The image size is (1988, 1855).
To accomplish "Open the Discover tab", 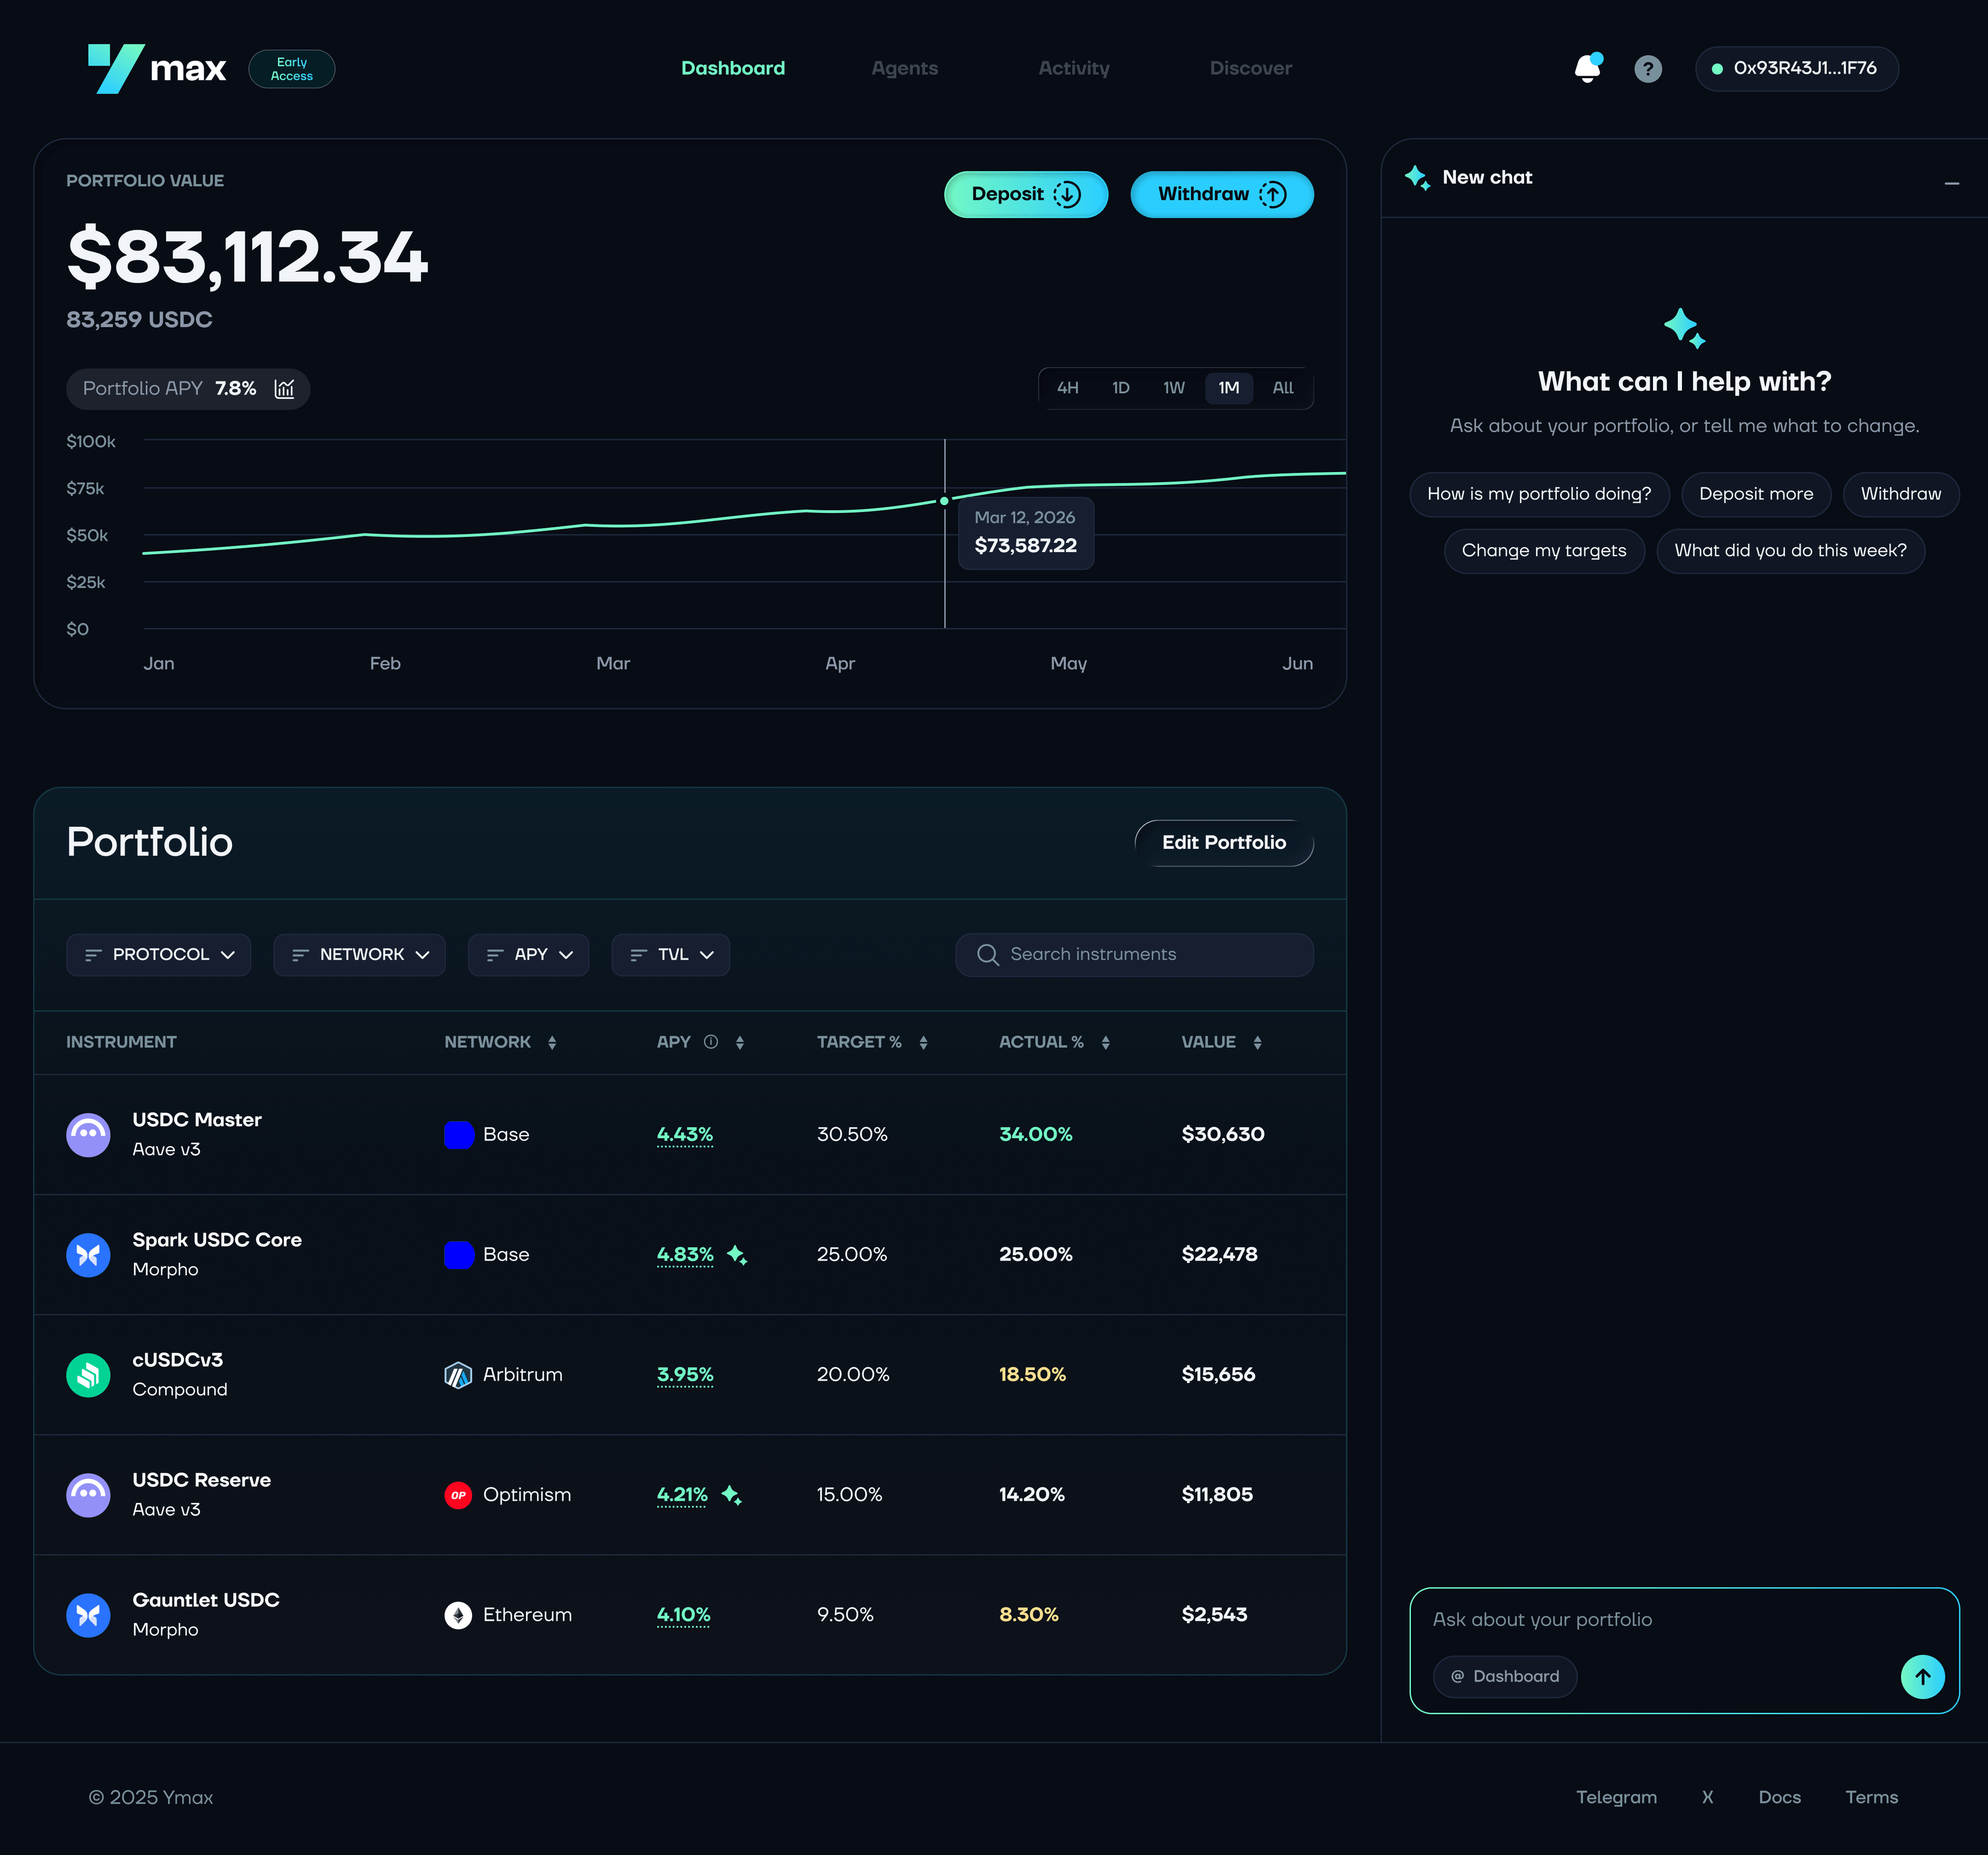I will click(1250, 69).
